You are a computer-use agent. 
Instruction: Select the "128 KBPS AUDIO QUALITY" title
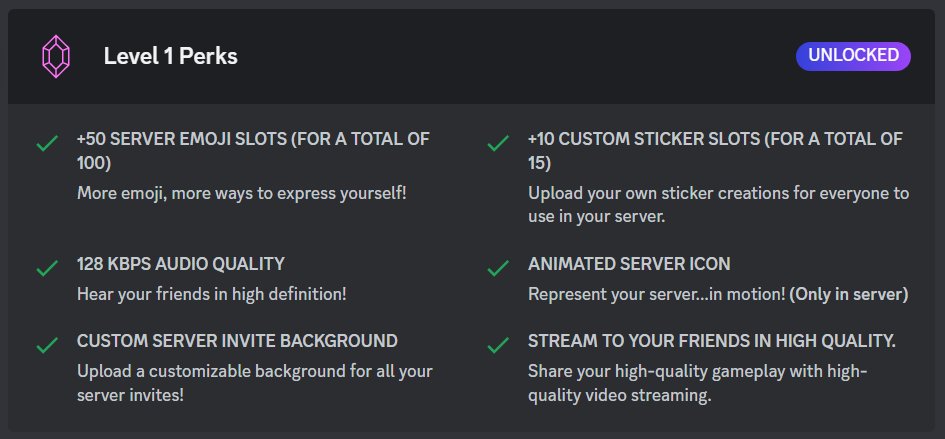point(181,264)
